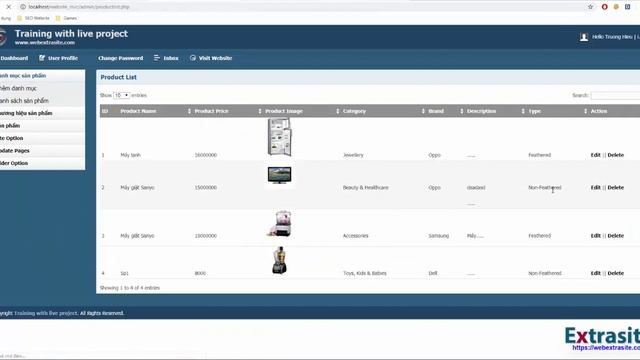
Task: Open the Opera extension icon
Action: (x=604, y=7)
